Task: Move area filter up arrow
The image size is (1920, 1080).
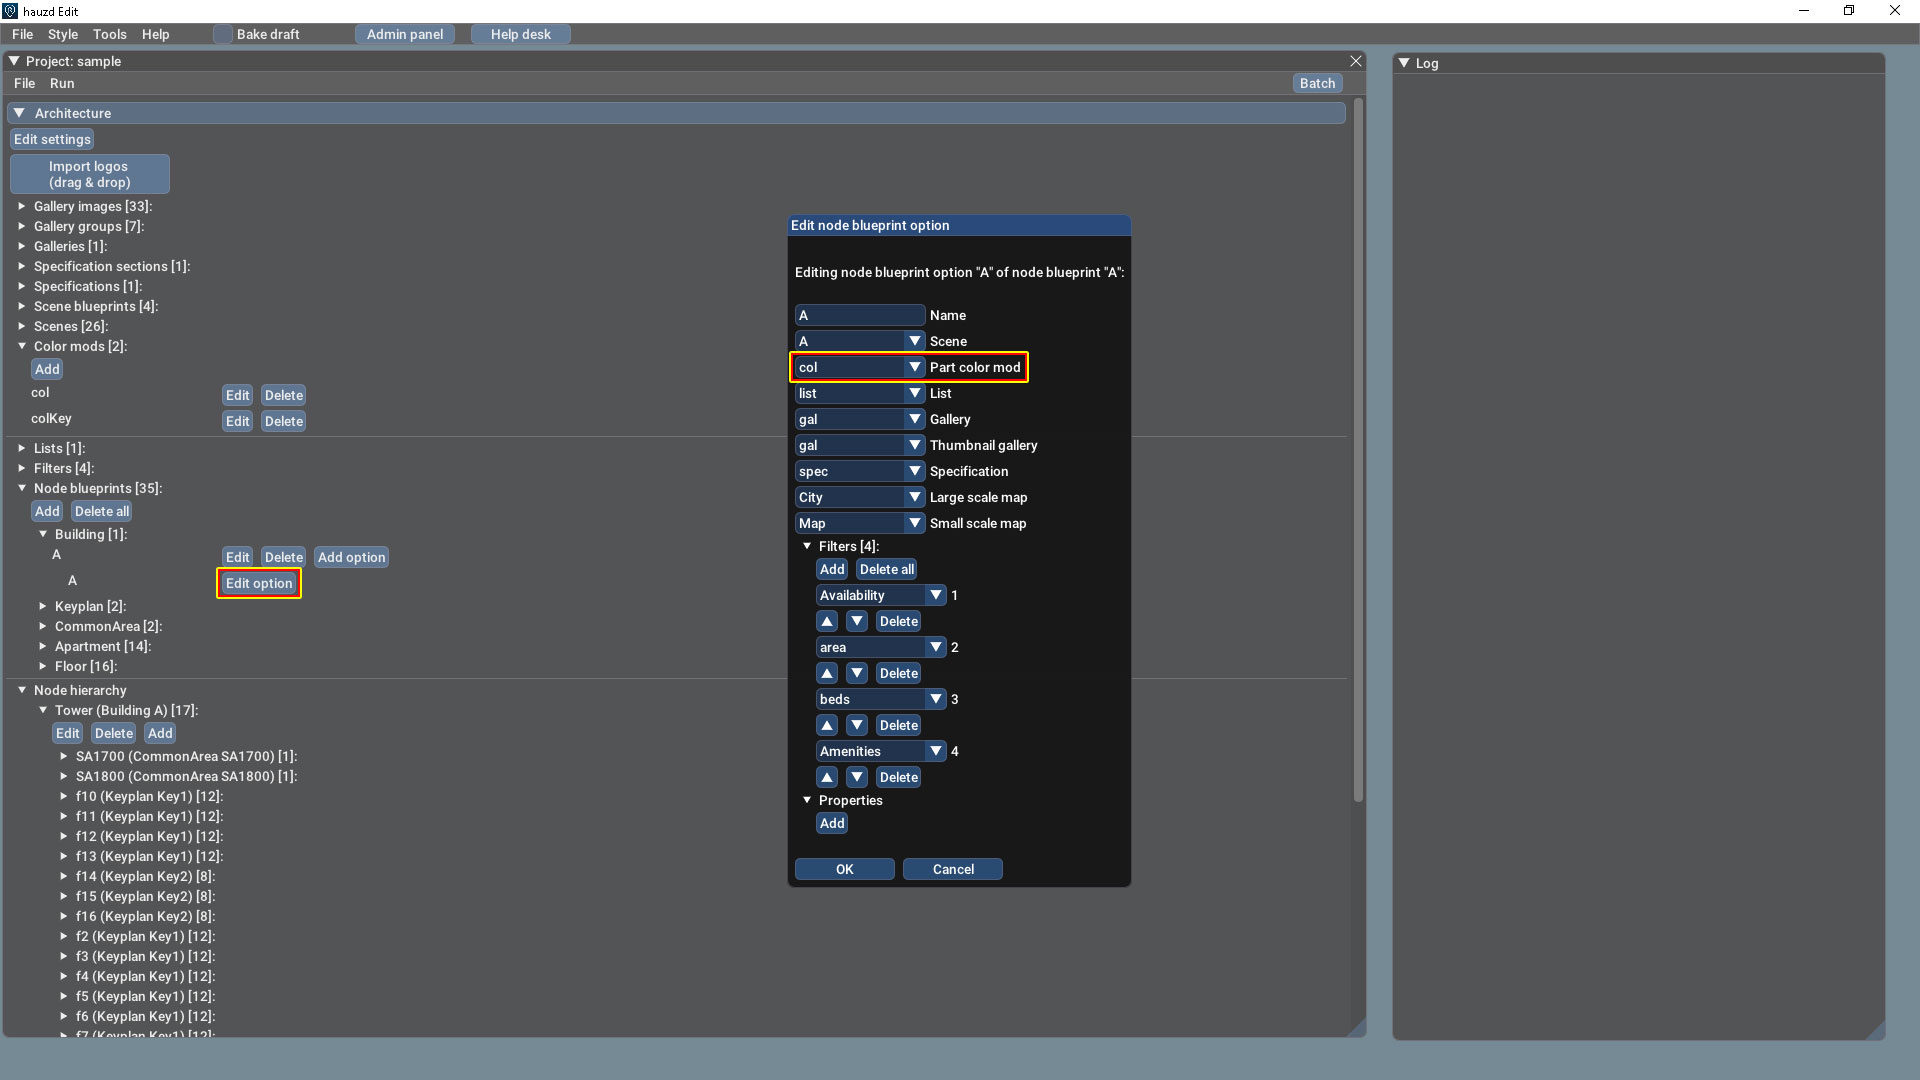Action: click(x=827, y=673)
